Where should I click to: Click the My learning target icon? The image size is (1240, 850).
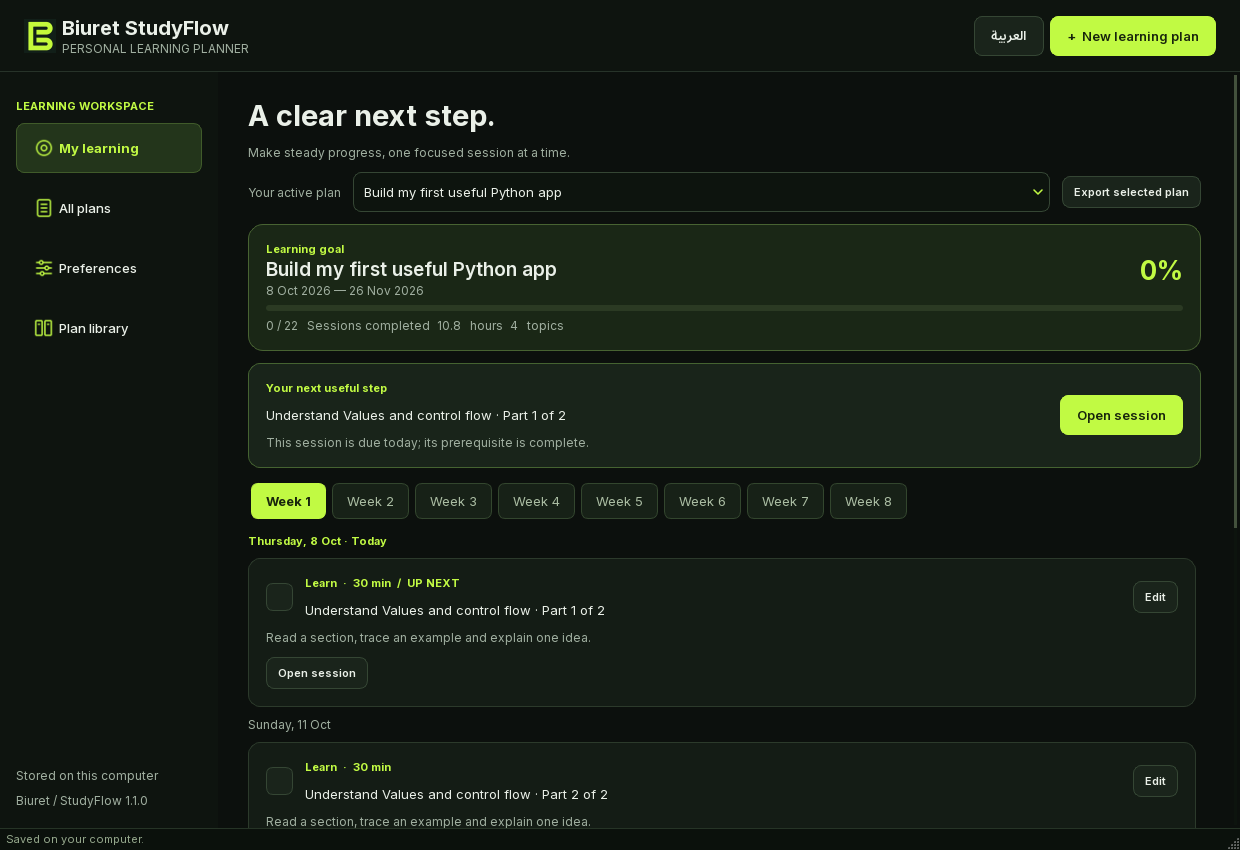(43, 148)
